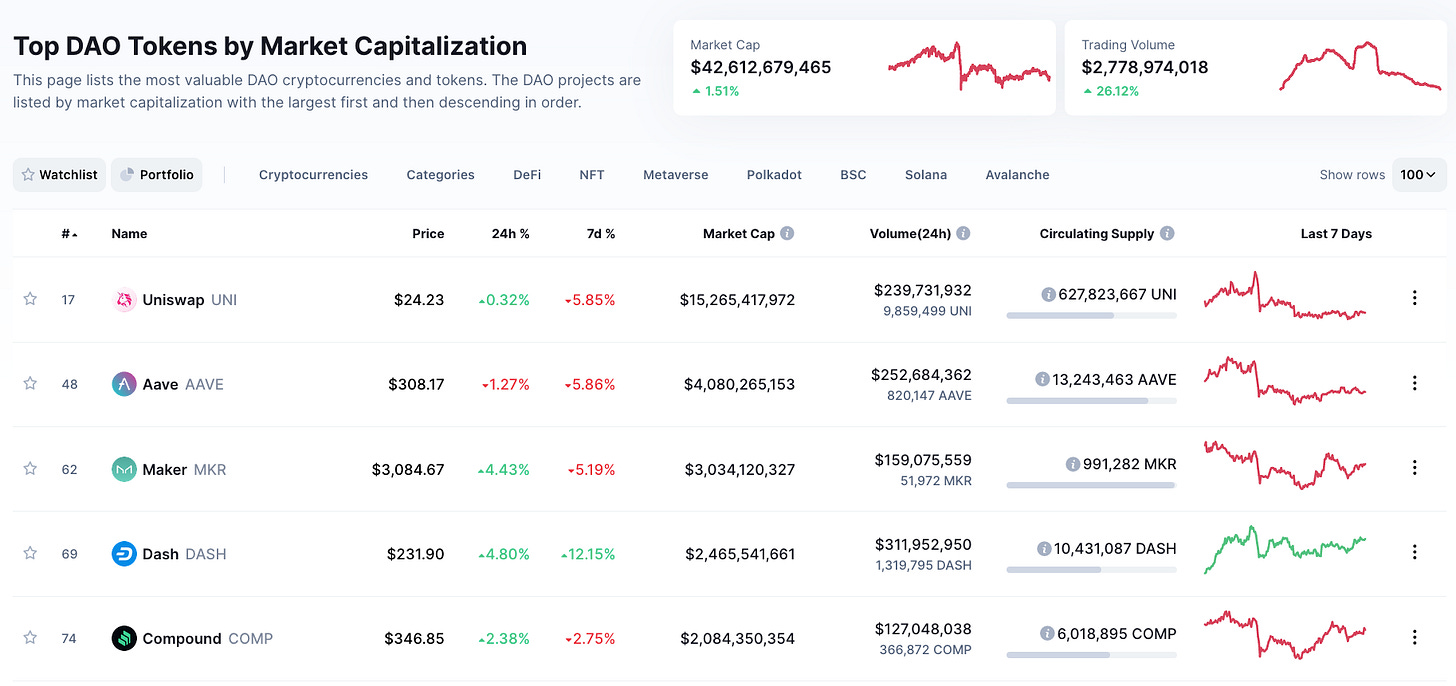Toggle watchlist star for Dash
The width and height of the screenshot is (1456, 686).
tap(30, 552)
